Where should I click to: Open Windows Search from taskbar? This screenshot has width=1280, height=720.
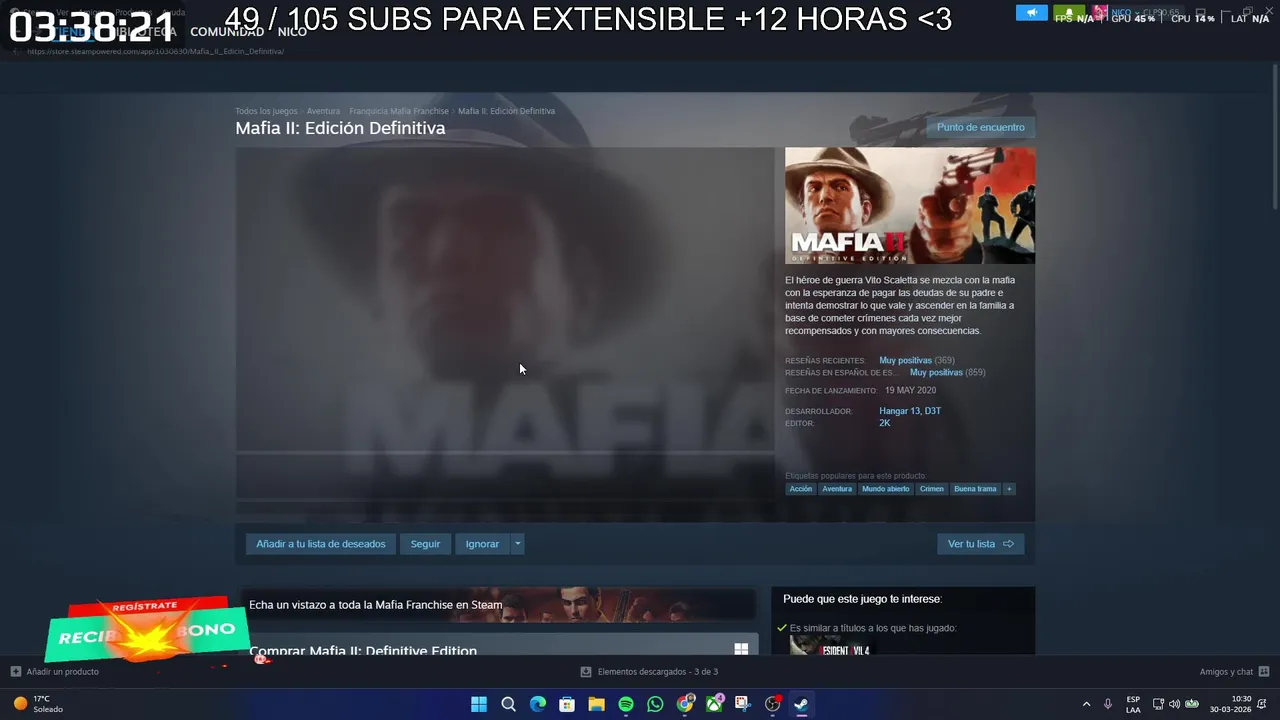pos(508,704)
